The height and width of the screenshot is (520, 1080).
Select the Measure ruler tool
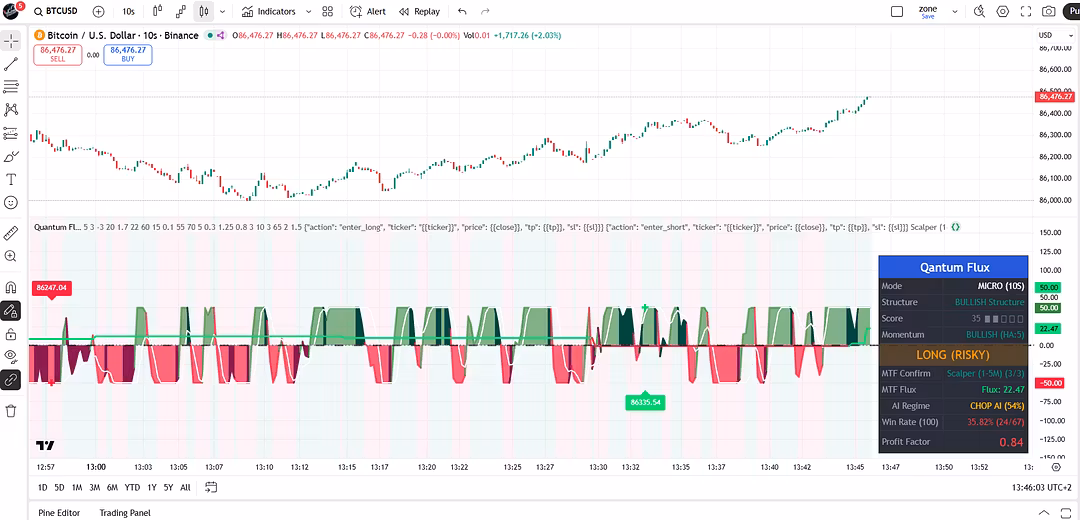tap(11, 233)
